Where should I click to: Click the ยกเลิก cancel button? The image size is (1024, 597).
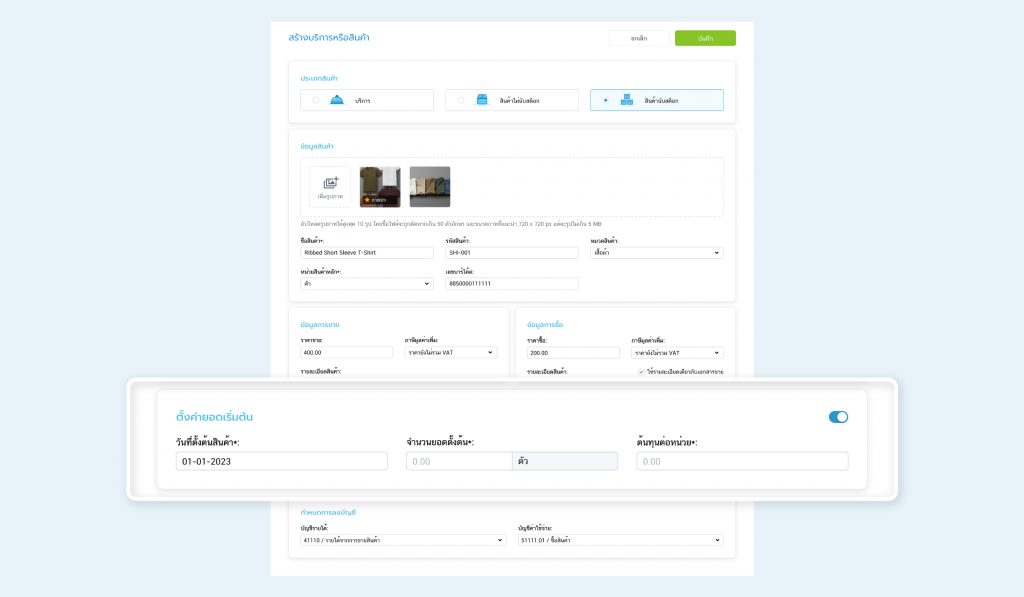[x=638, y=38]
